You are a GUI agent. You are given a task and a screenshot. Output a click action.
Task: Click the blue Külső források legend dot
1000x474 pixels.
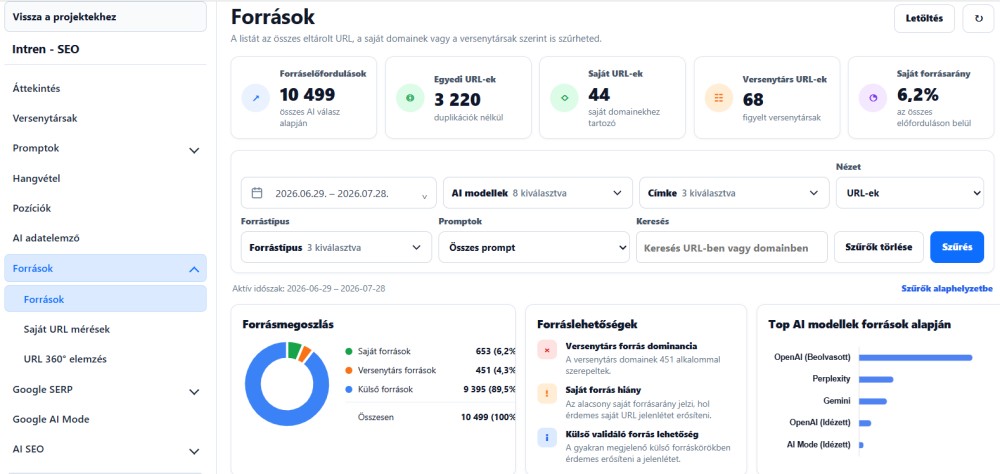pos(348,389)
